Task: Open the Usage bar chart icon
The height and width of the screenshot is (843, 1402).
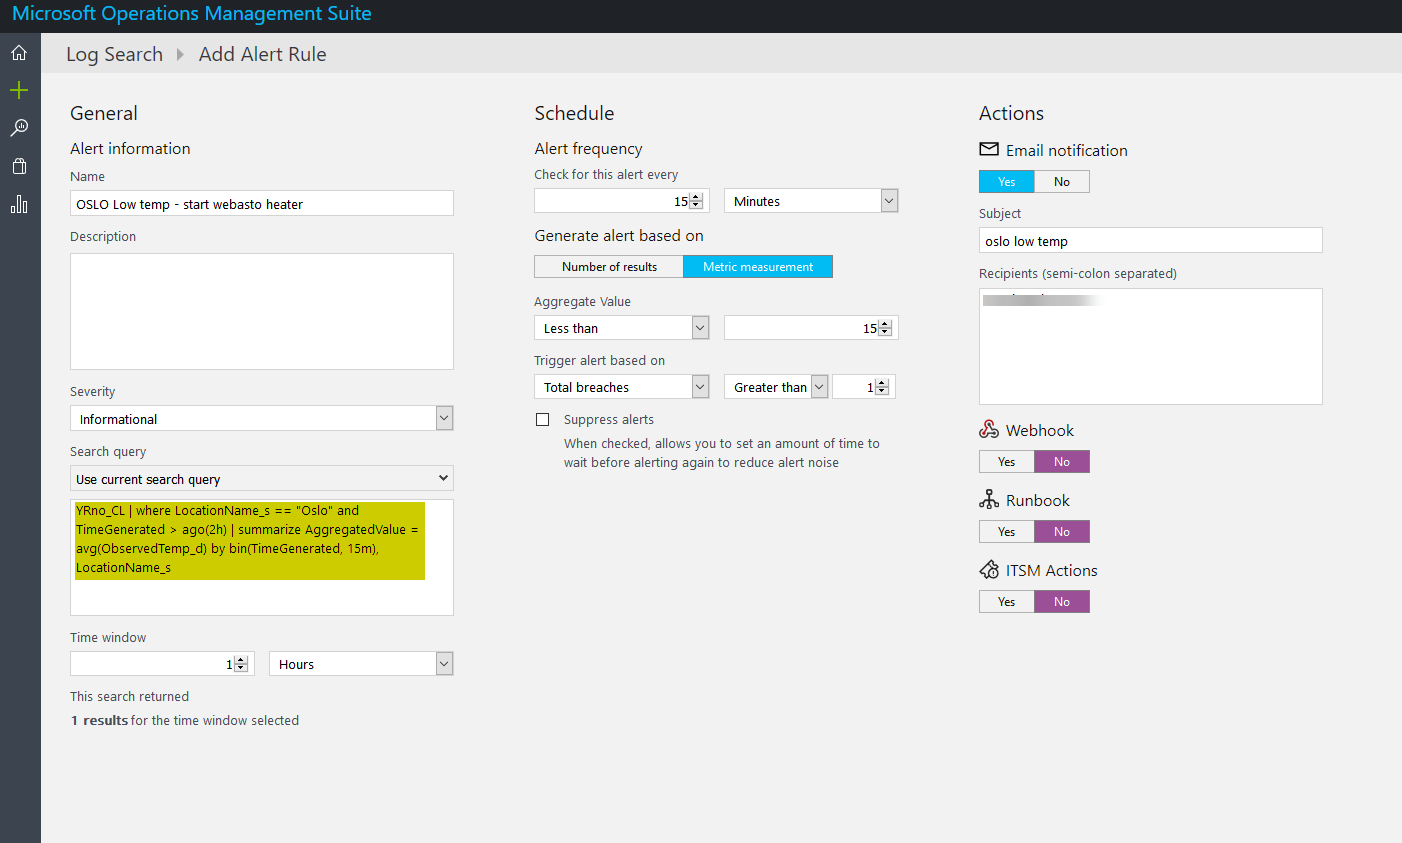Action: click(19, 204)
